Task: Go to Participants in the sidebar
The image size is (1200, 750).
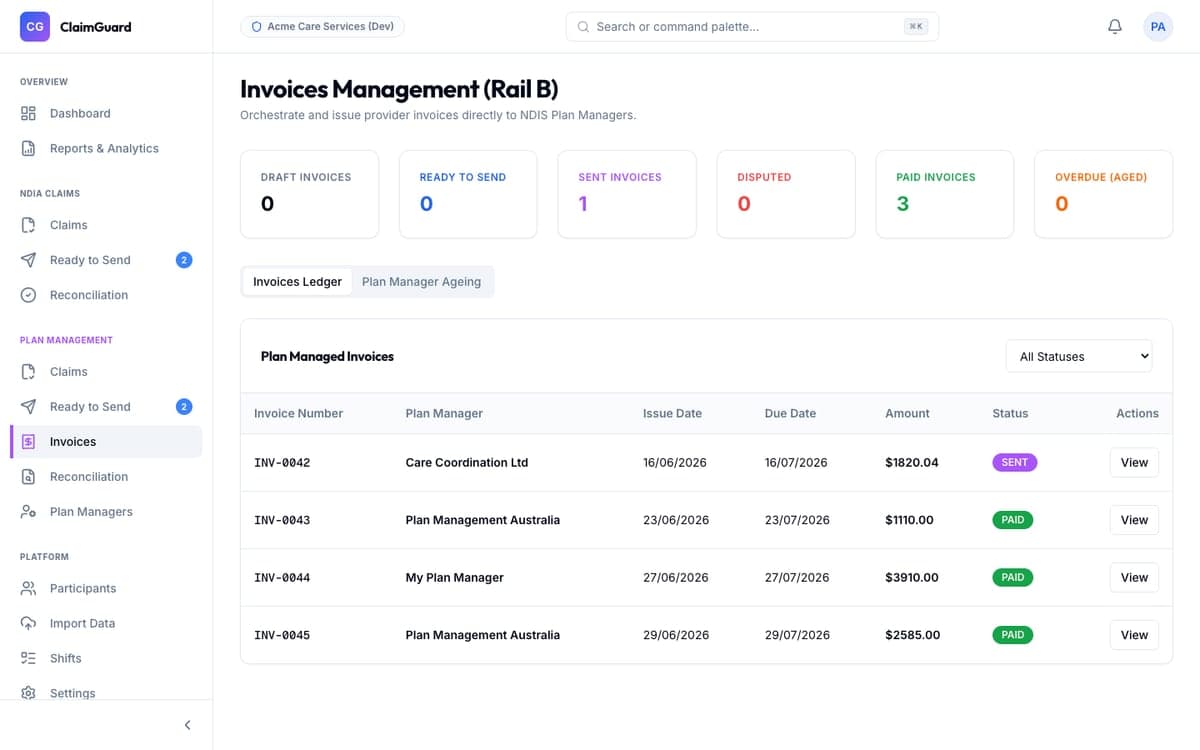Action: 106,588
